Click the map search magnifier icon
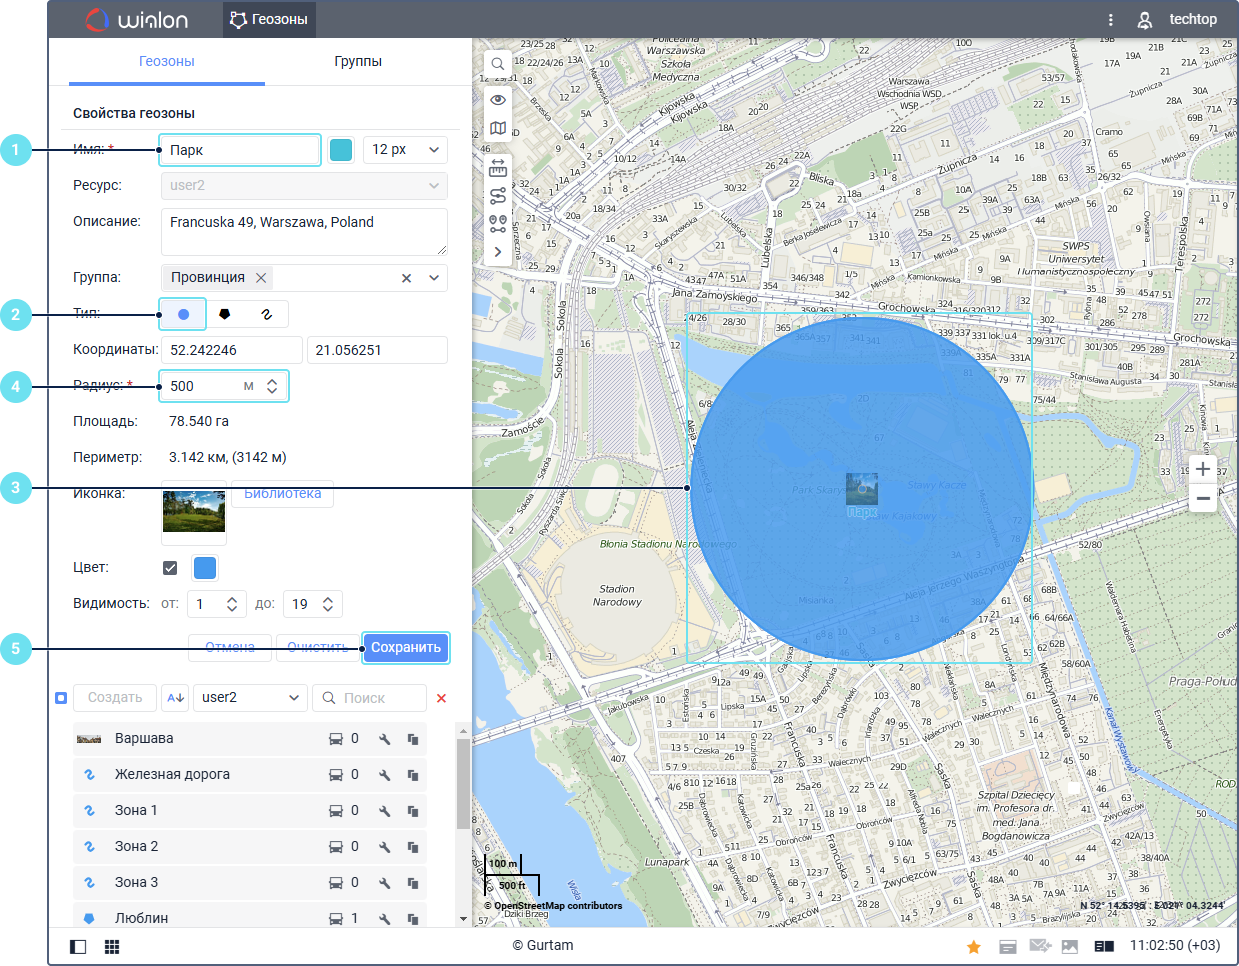 [497, 64]
